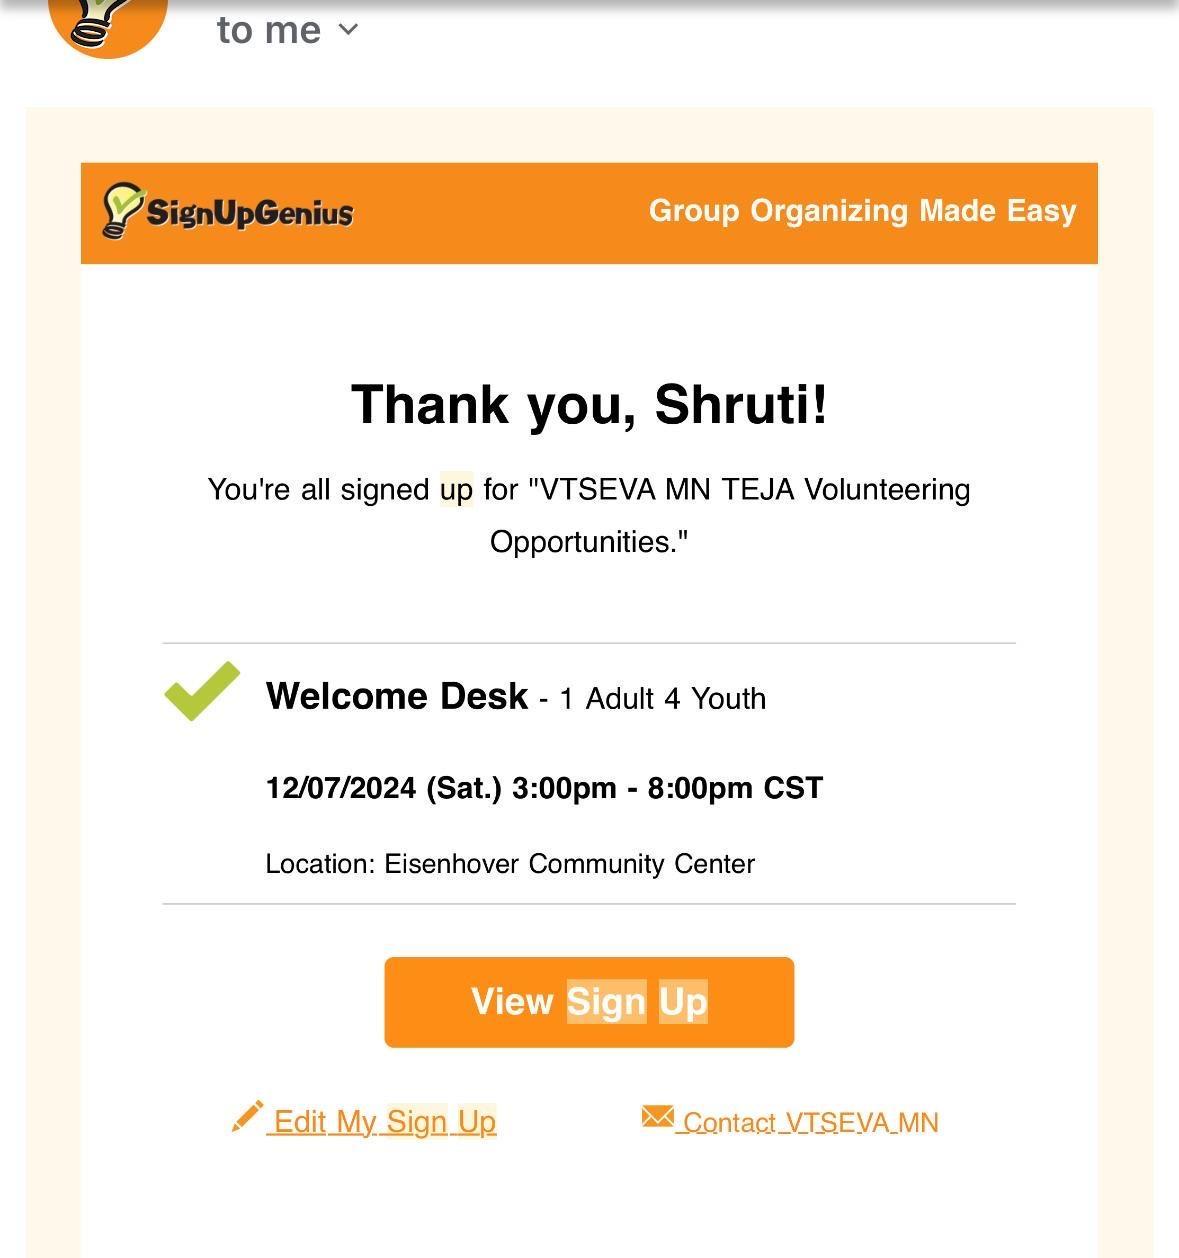Image resolution: width=1179 pixels, height=1258 pixels.
Task: Click the "to me" recipient text
Action: [x=268, y=31]
